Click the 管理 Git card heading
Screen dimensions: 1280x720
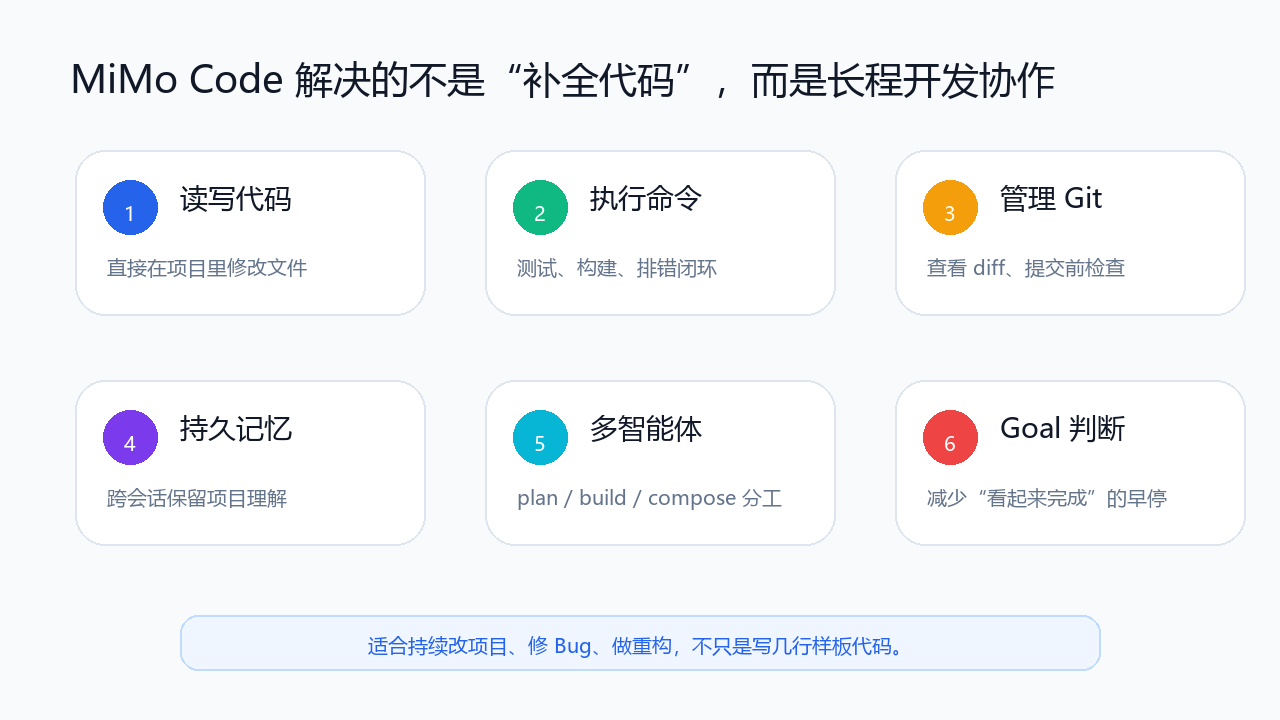coord(1051,199)
